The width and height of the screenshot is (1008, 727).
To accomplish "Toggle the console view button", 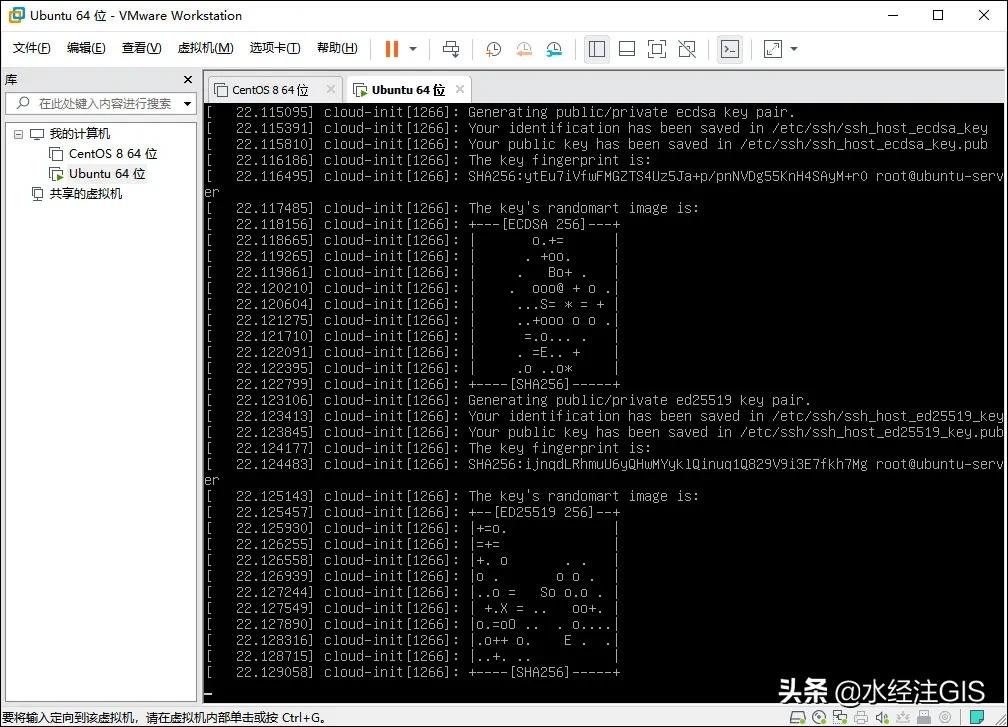I will pos(731,48).
